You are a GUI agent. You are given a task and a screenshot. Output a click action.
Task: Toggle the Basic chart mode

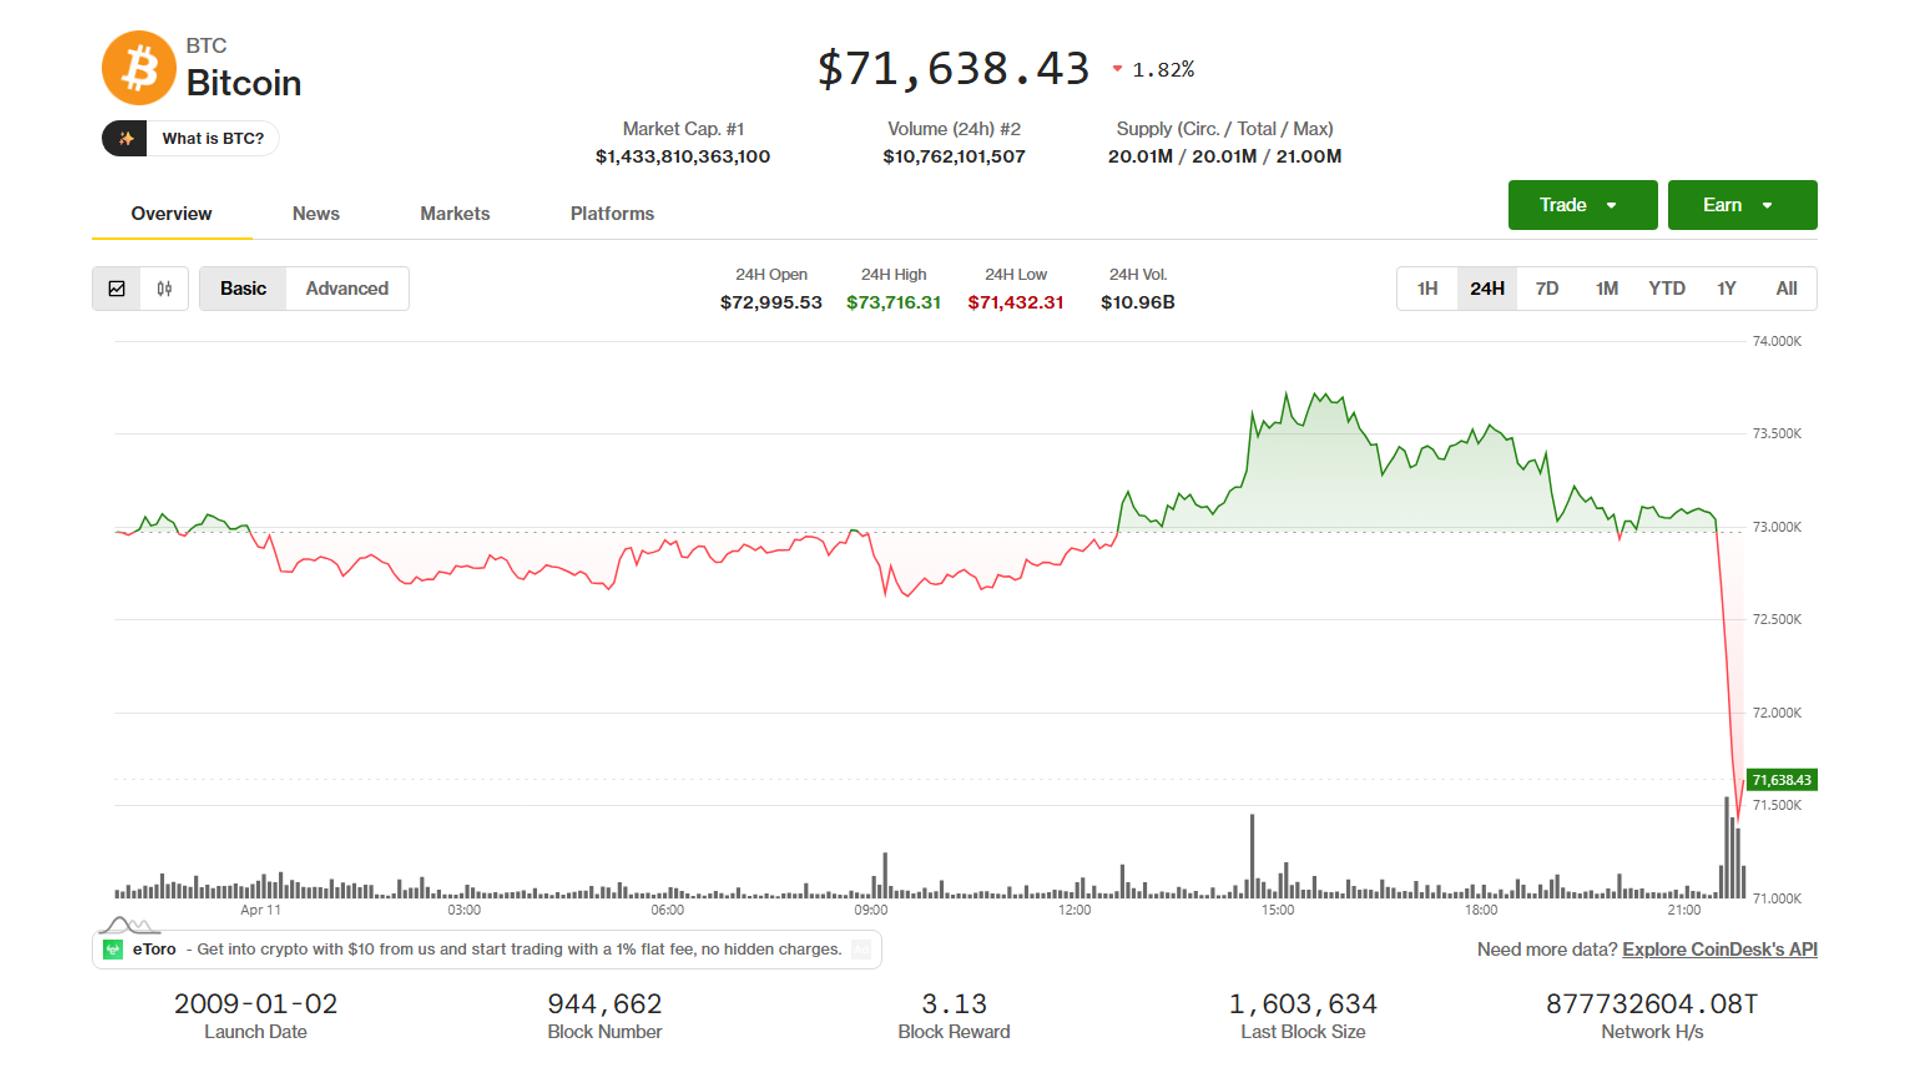[242, 288]
